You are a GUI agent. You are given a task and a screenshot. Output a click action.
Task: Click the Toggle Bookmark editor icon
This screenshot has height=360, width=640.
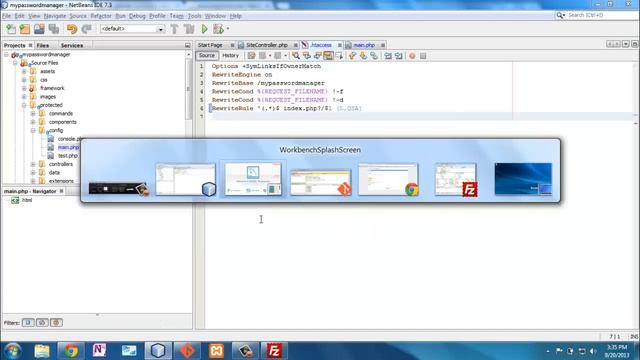pyautogui.click(x=374, y=56)
